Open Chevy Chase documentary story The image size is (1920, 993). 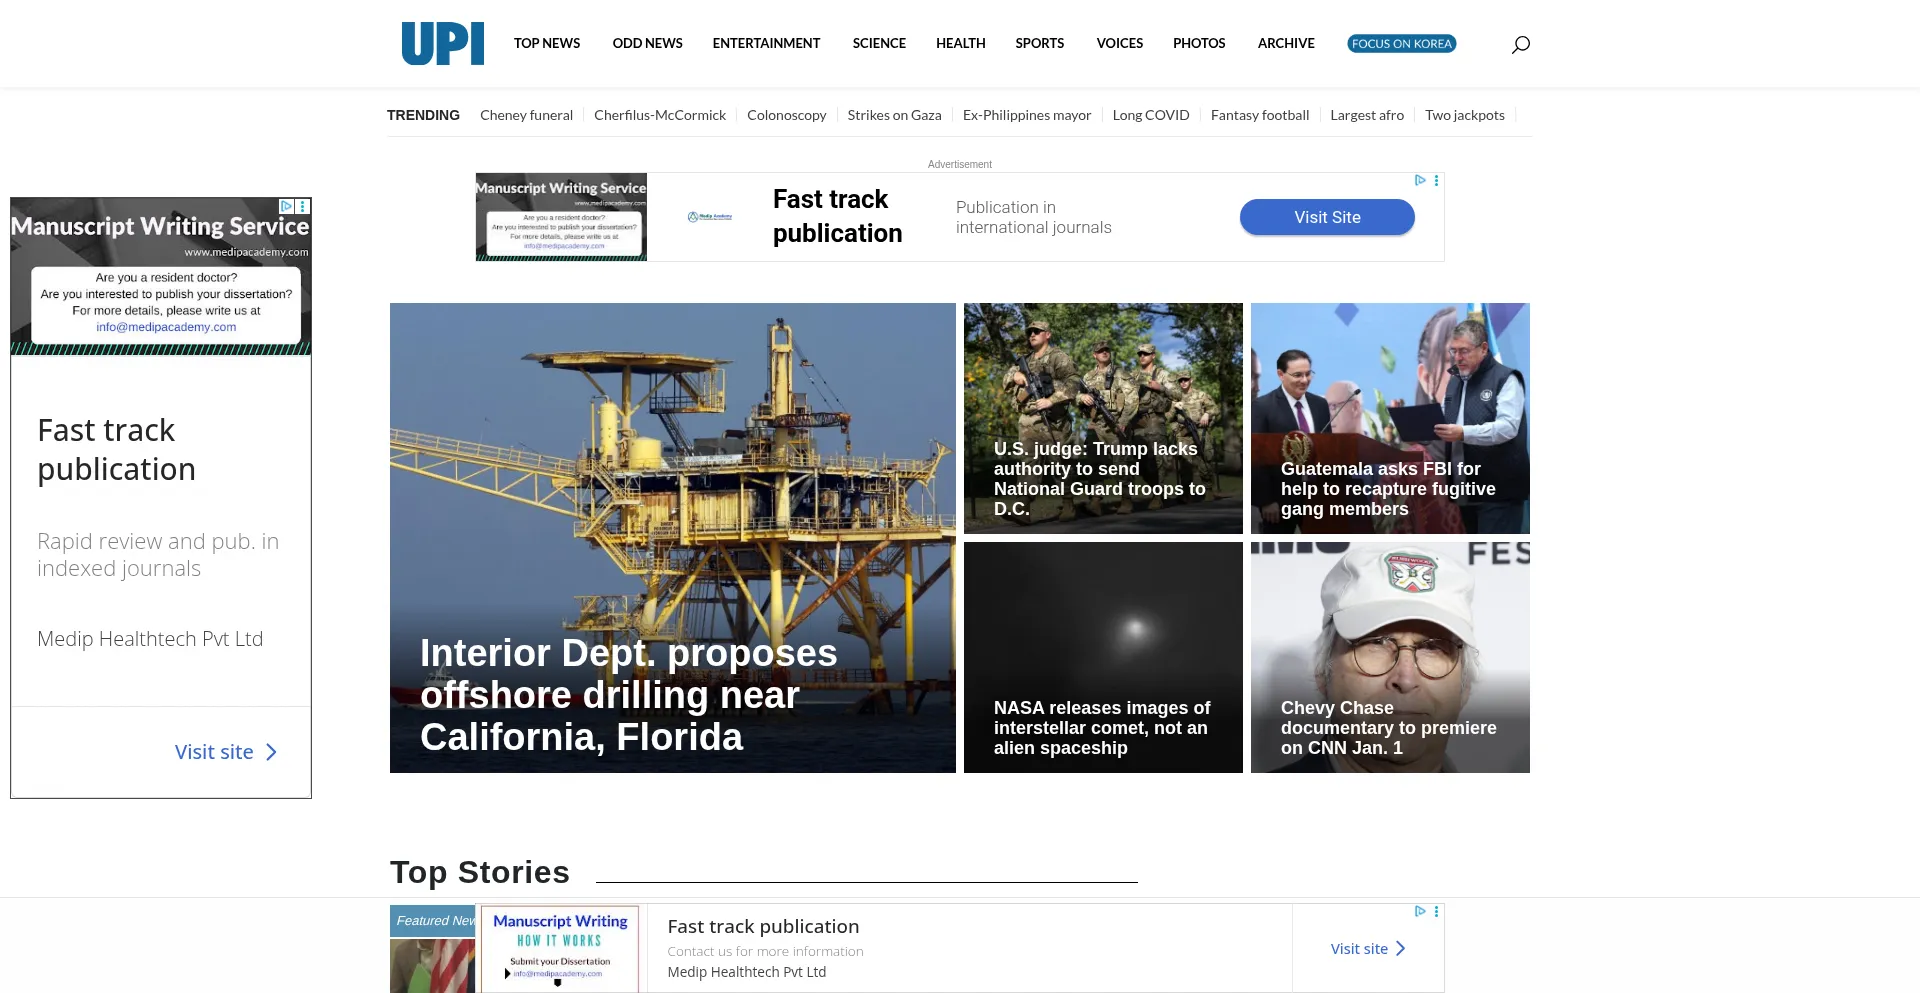(1388, 727)
